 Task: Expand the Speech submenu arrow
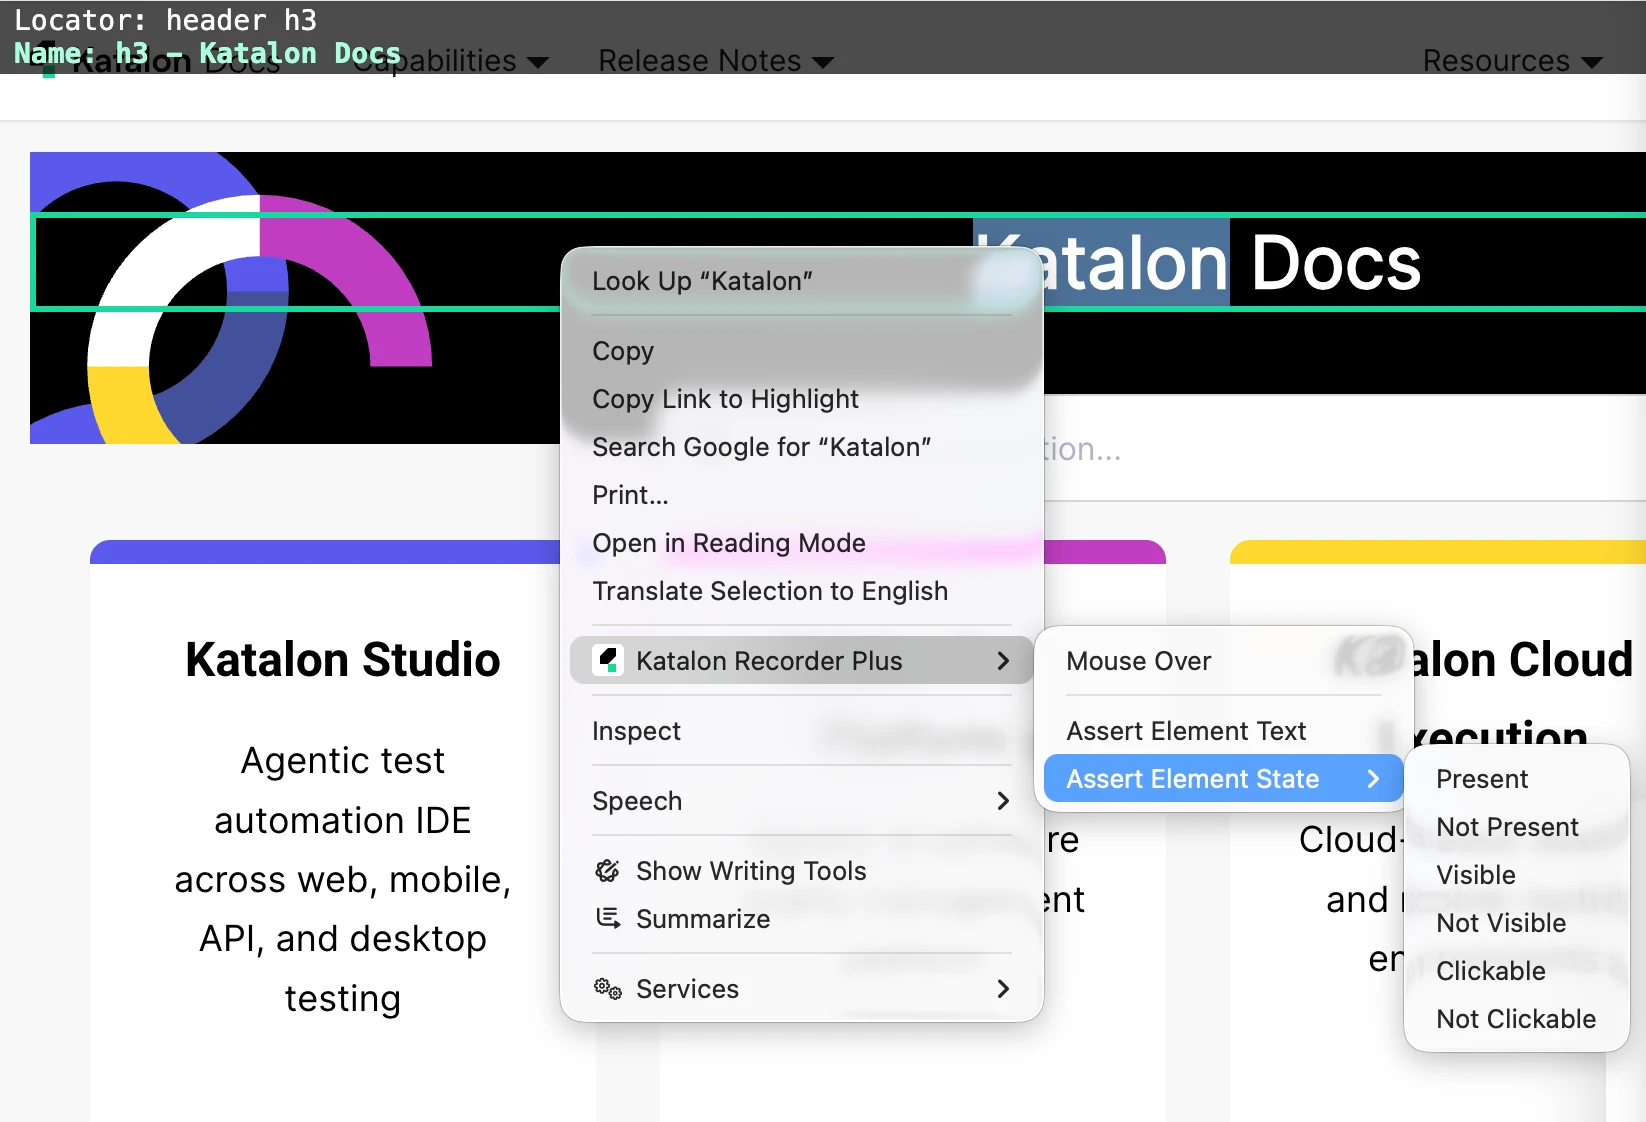[x=1003, y=801]
